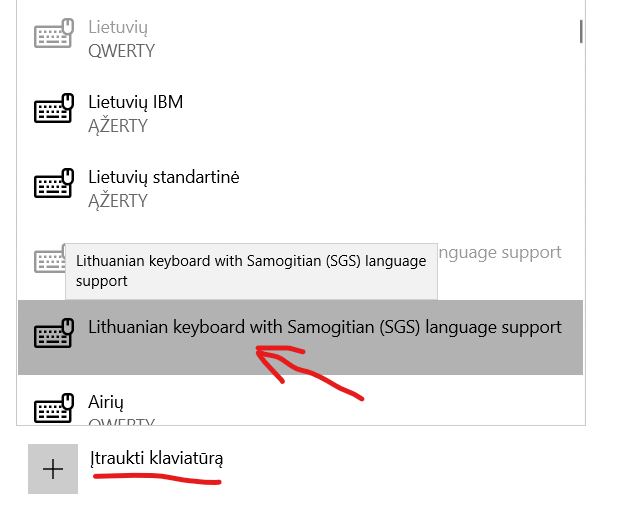Click the keyboard icon beside Lietuvių QWERTY

click(54, 35)
